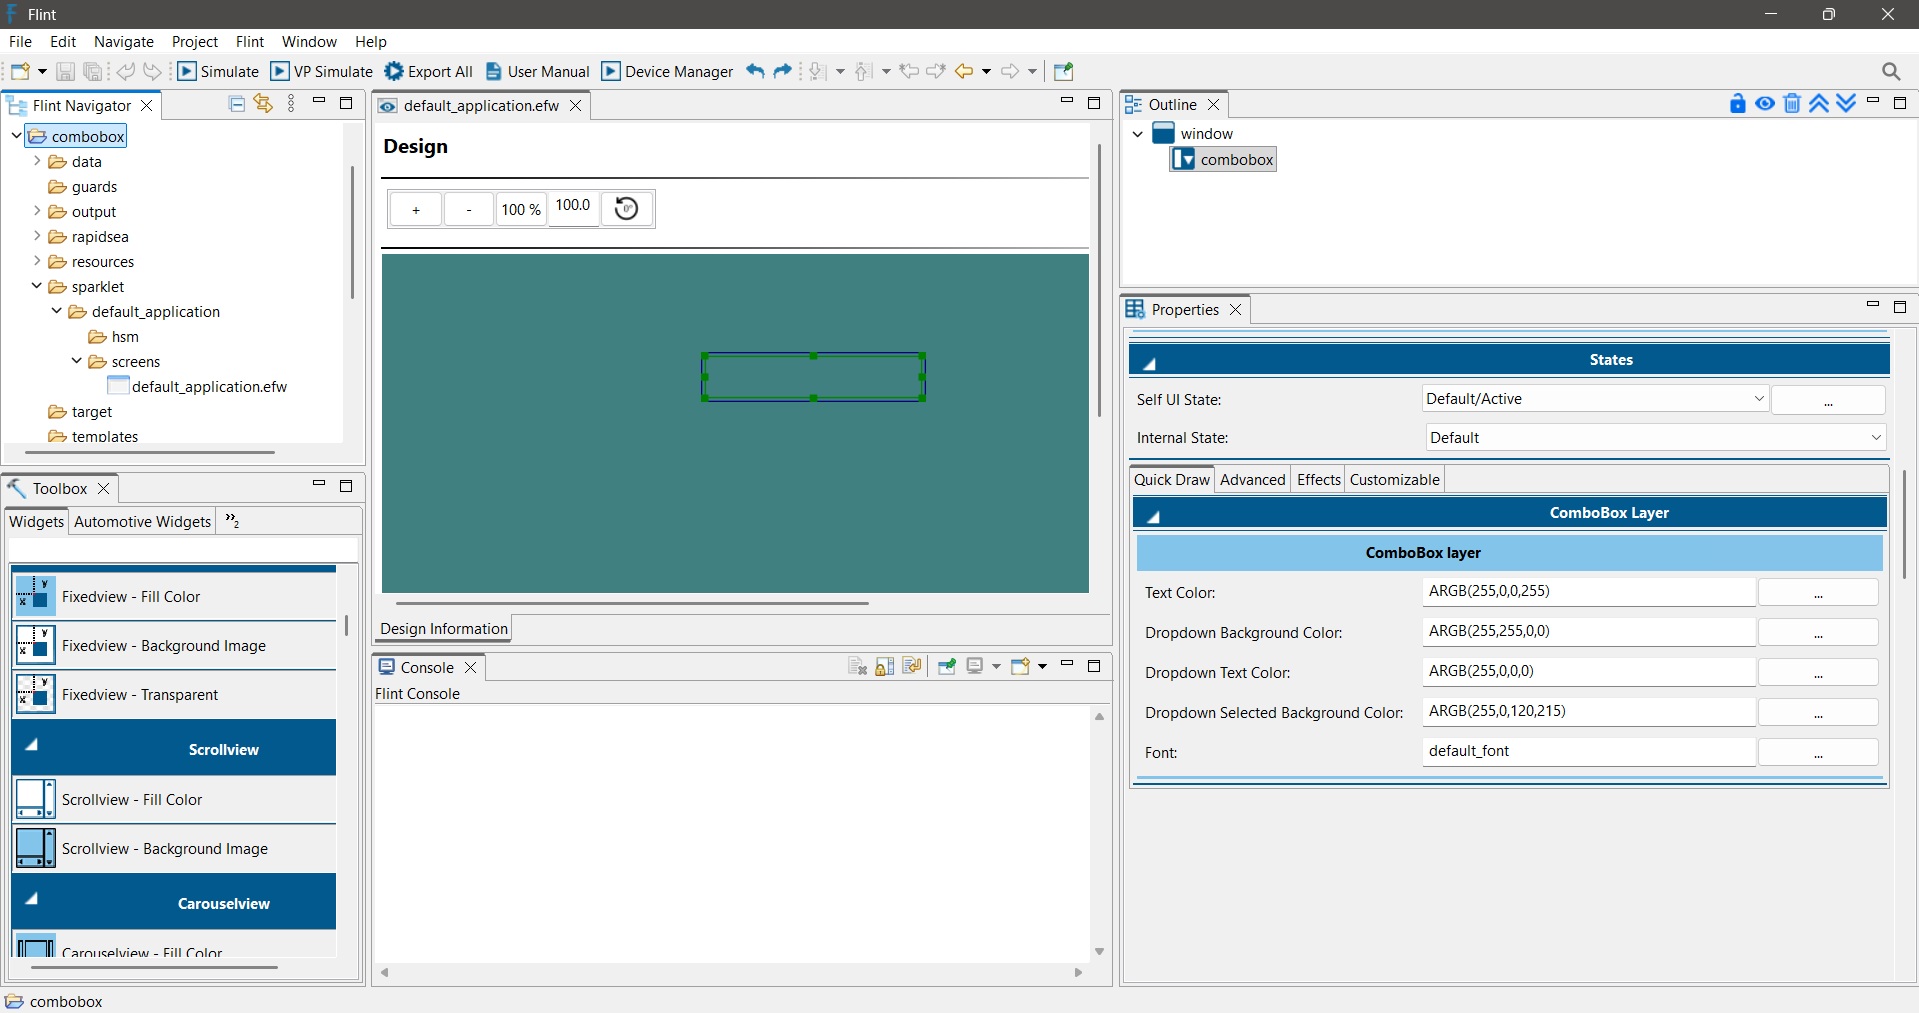The image size is (1919, 1013).
Task: Click the New file toolbar icon
Action: coord(20,71)
